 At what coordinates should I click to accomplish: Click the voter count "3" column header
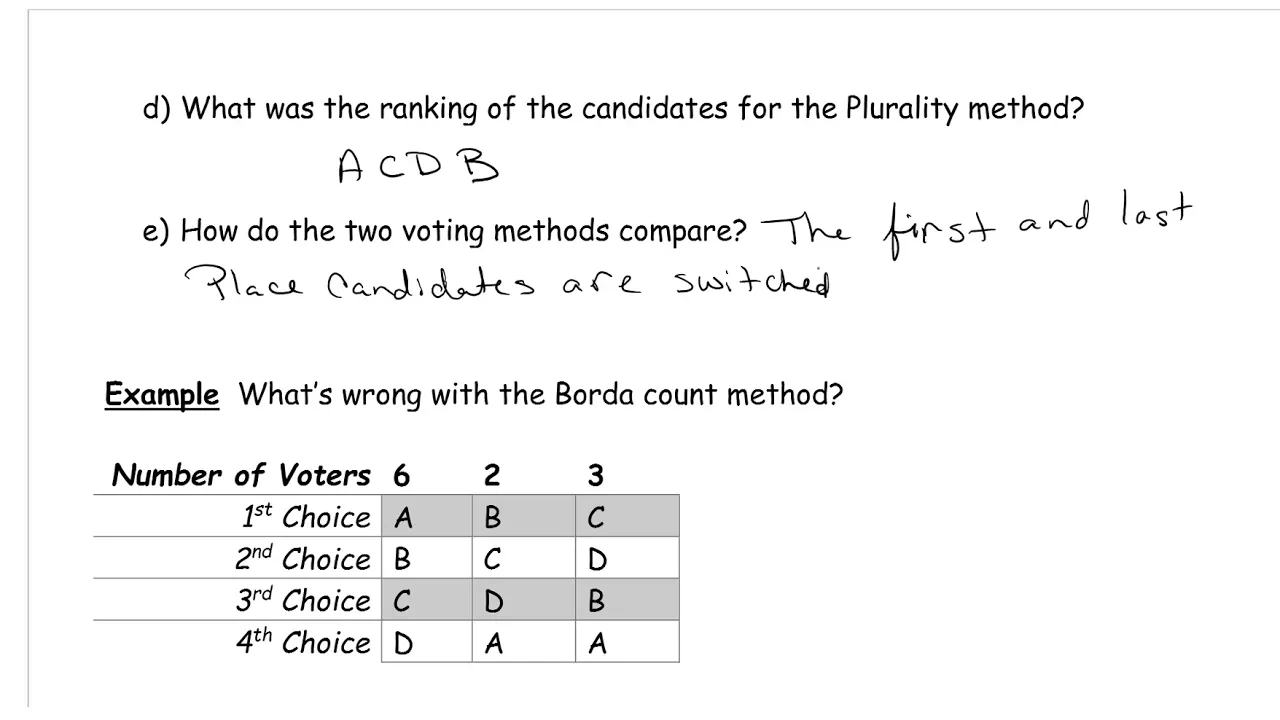click(x=596, y=476)
